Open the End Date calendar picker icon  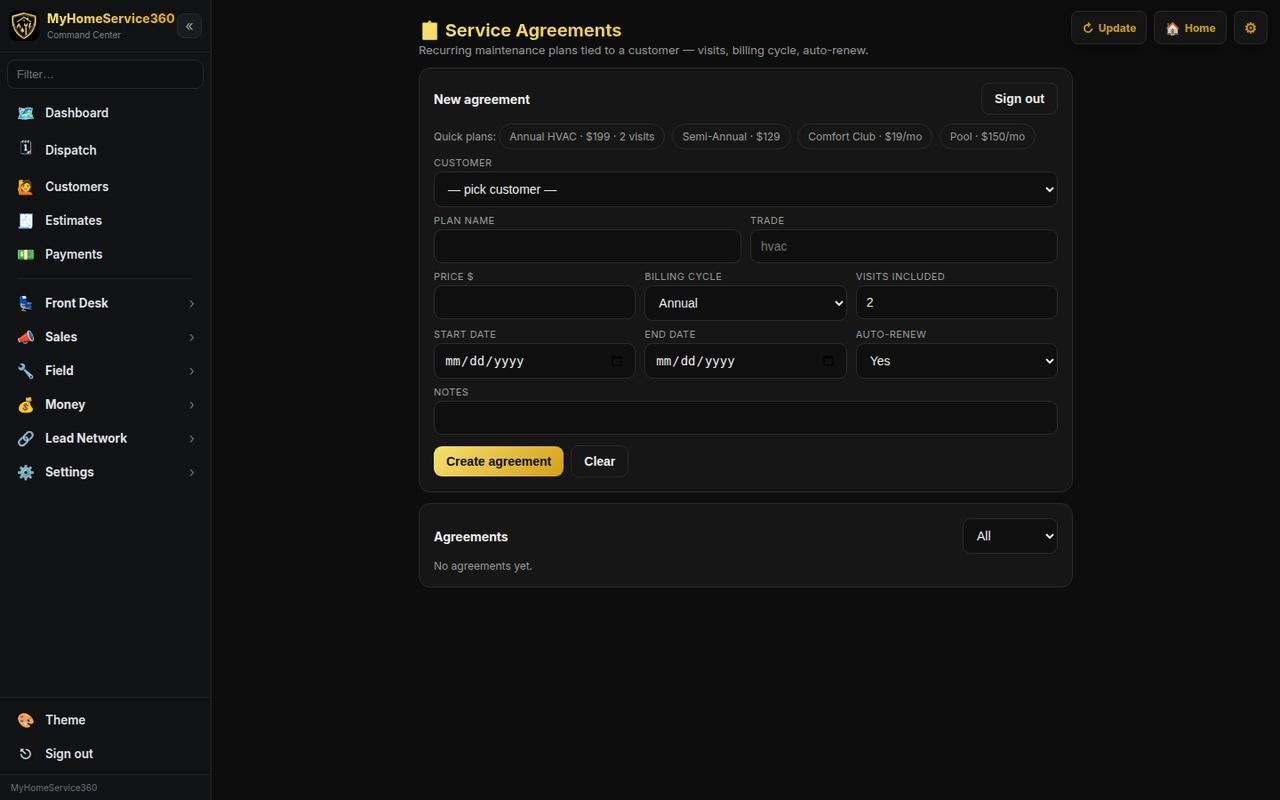point(828,361)
